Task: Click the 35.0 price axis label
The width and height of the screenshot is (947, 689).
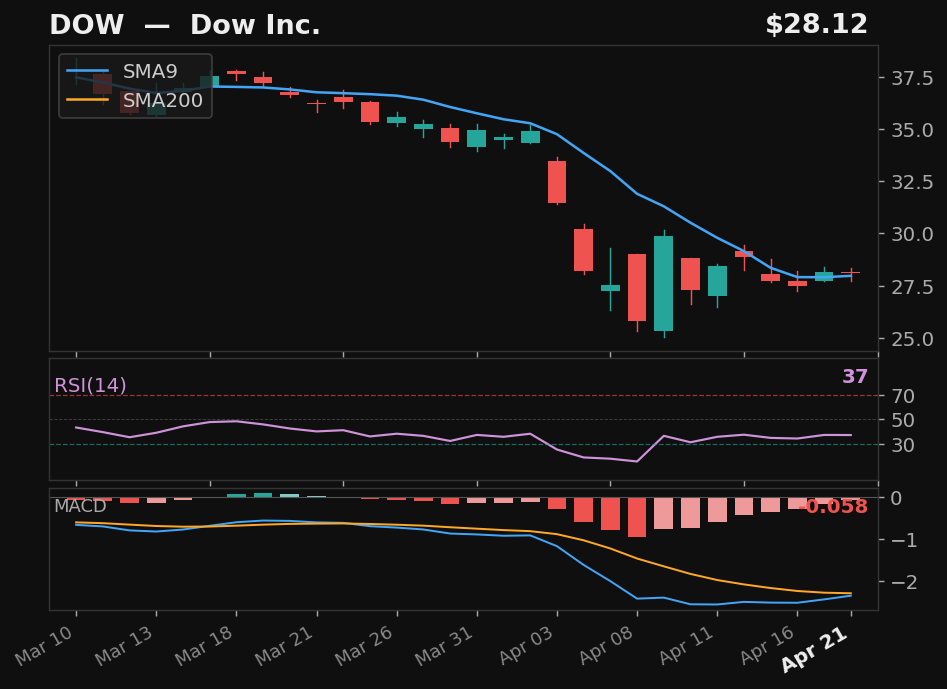Action: [913, 130]
